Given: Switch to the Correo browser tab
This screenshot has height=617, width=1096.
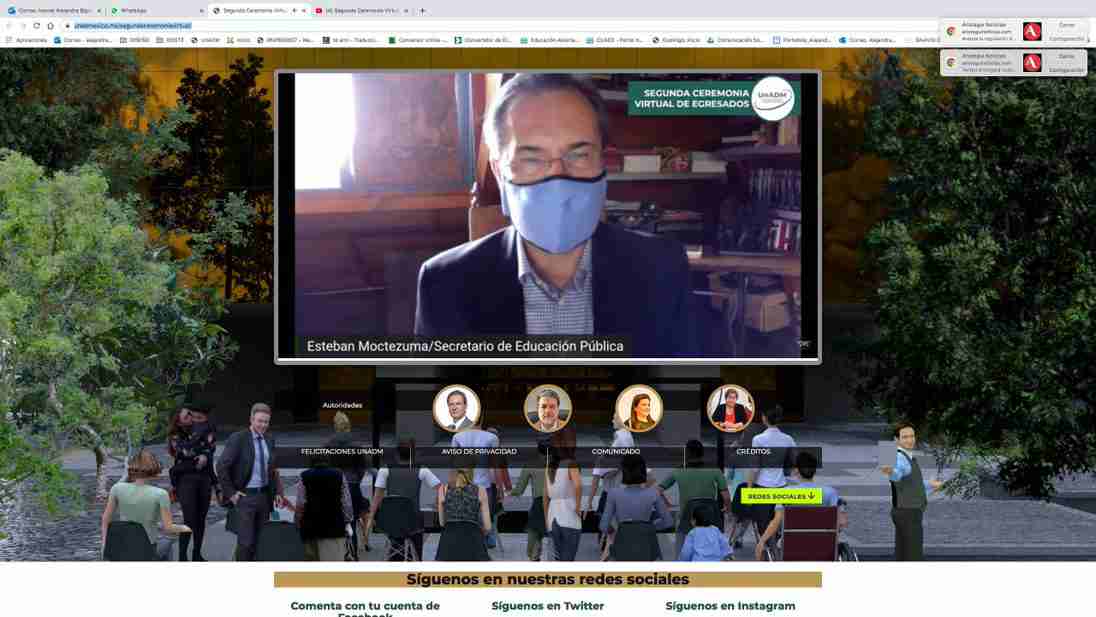Looking at the screenshot, I should coord(55,10).
